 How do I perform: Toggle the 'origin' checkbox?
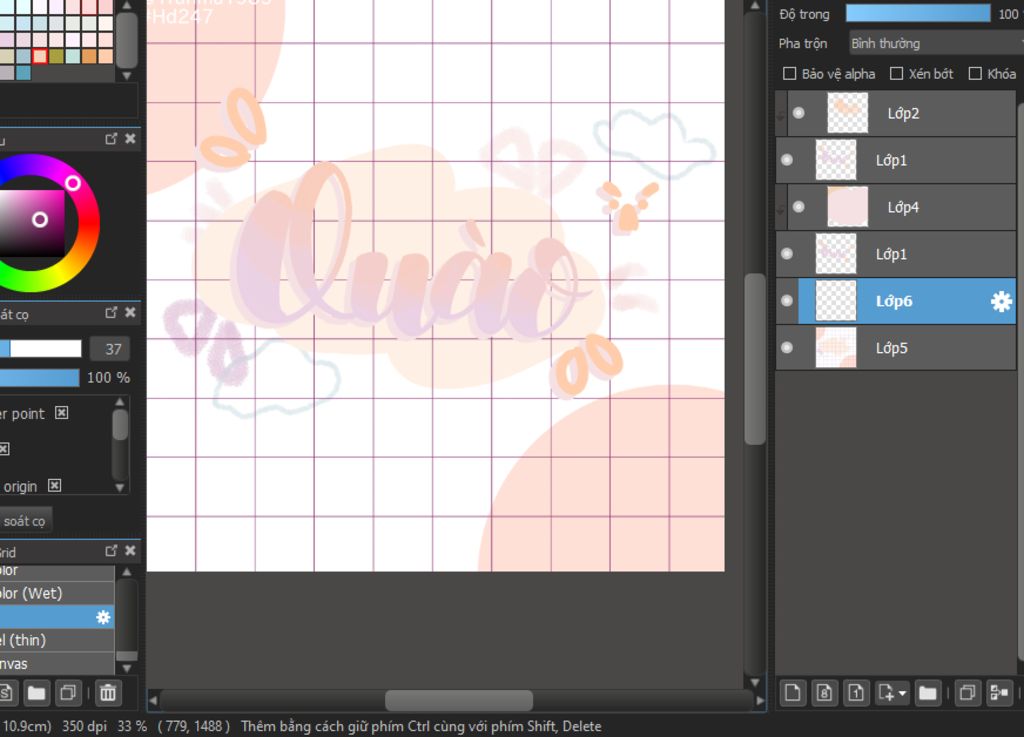pyautogui.click(x=55, y=485)
